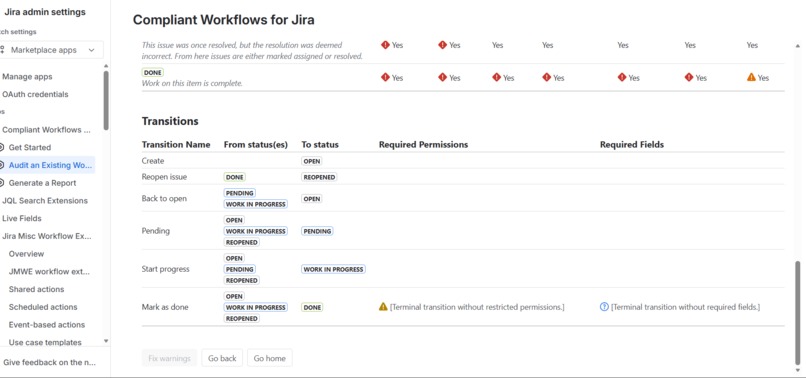
Task: Click main page scroll-up arrow
Action: (797, 45)
